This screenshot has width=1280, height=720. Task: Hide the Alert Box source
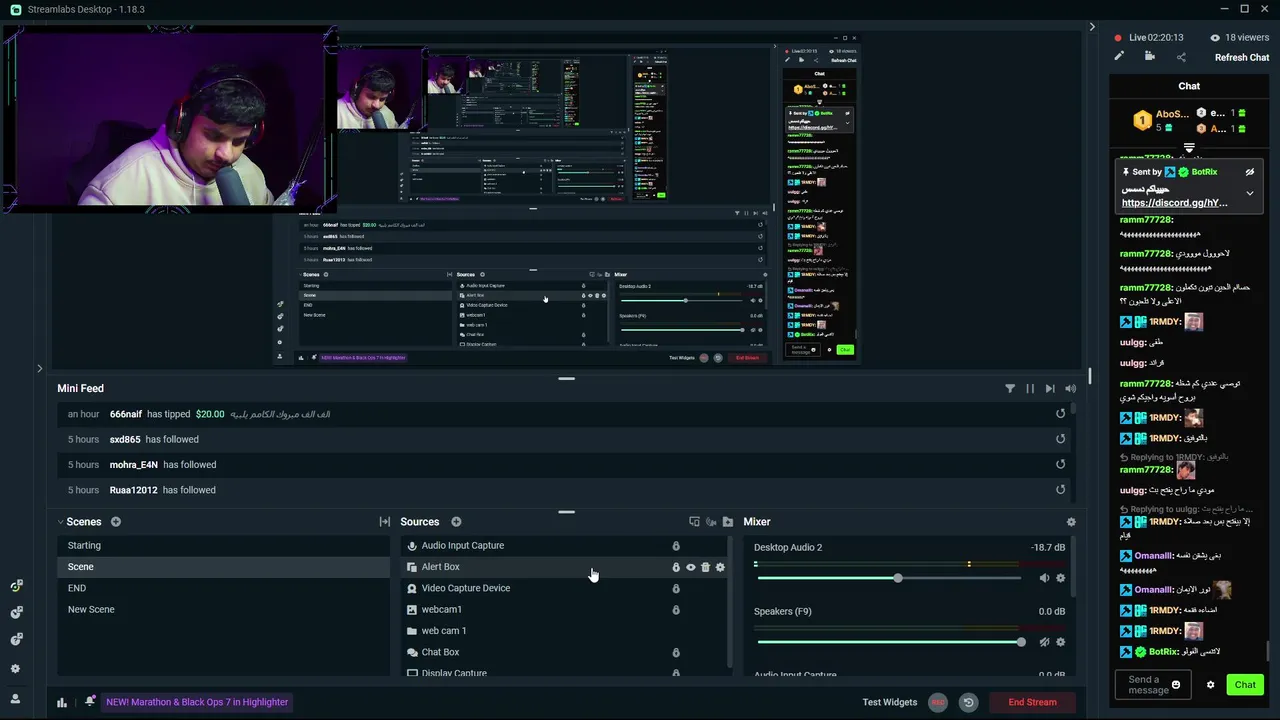pos(690,567)
